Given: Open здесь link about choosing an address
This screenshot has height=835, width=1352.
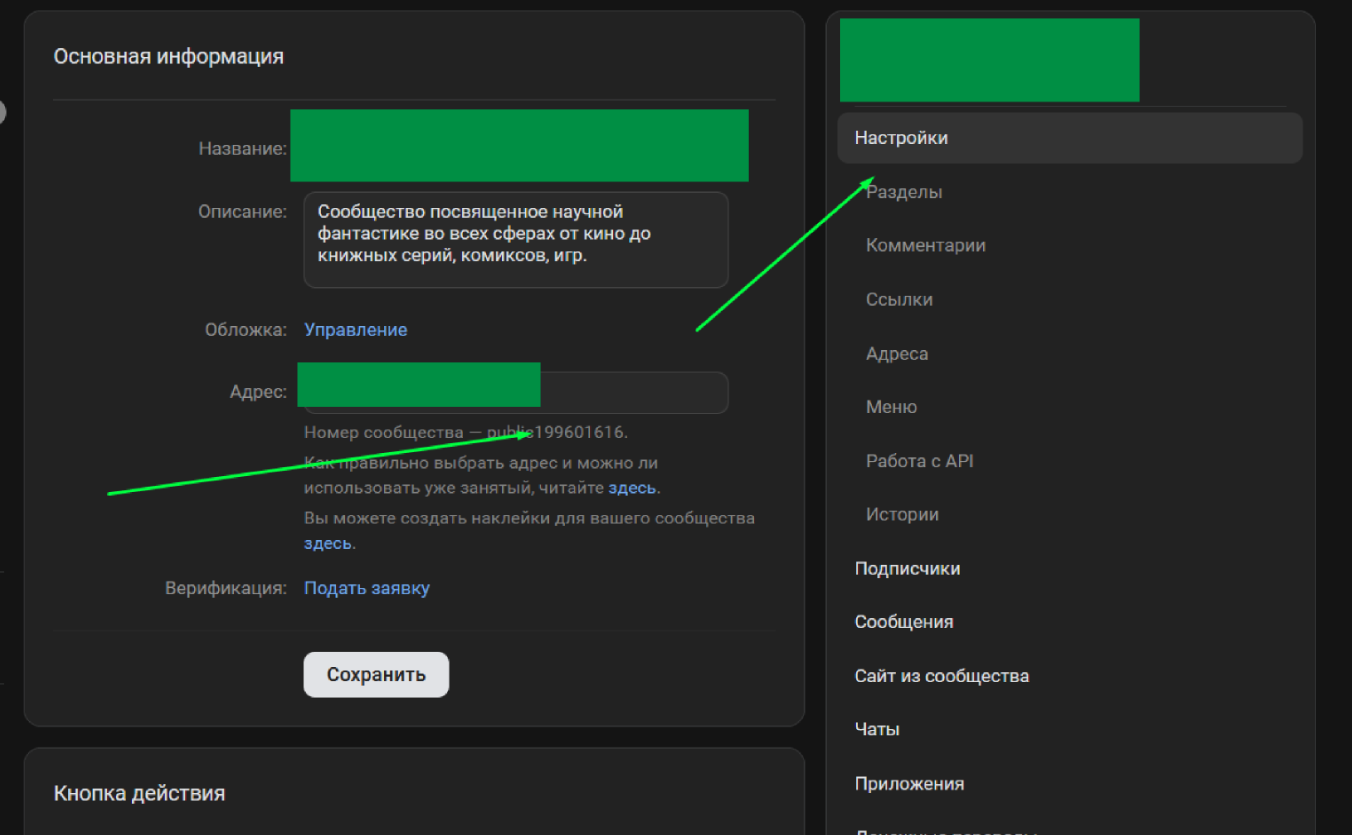Looking at the screenshot, I should [633, 488].
